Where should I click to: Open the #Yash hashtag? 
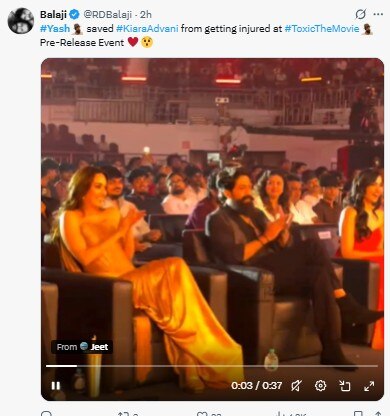pos(55,29)
